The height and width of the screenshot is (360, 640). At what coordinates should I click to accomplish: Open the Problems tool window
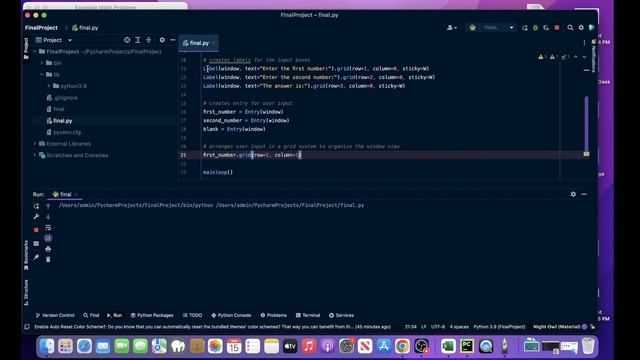click(273, 315)
